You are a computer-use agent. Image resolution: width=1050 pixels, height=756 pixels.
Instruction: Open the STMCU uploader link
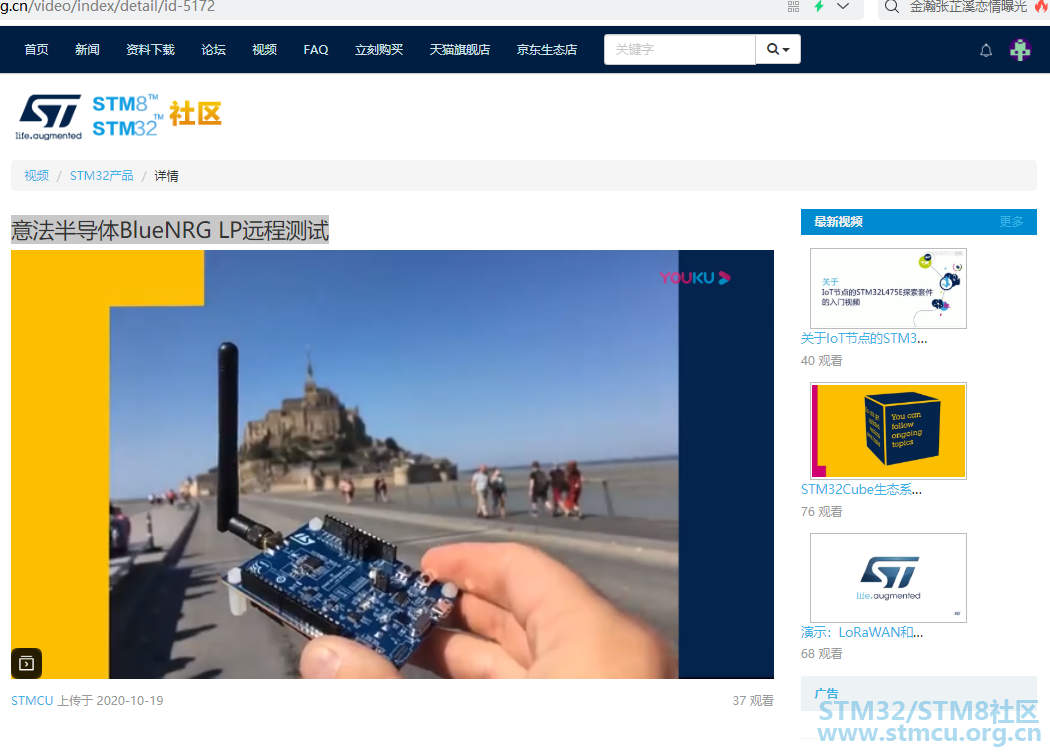pos(32,700)
